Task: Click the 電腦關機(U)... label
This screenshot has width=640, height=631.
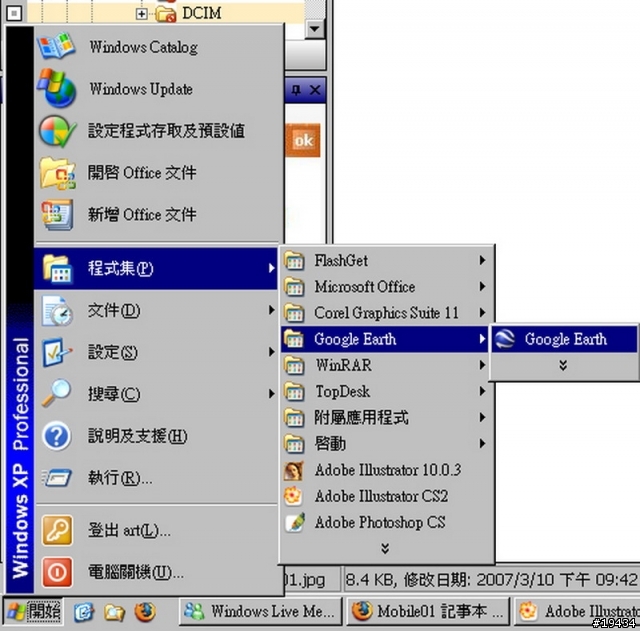Action: click(x=136, y=572)
